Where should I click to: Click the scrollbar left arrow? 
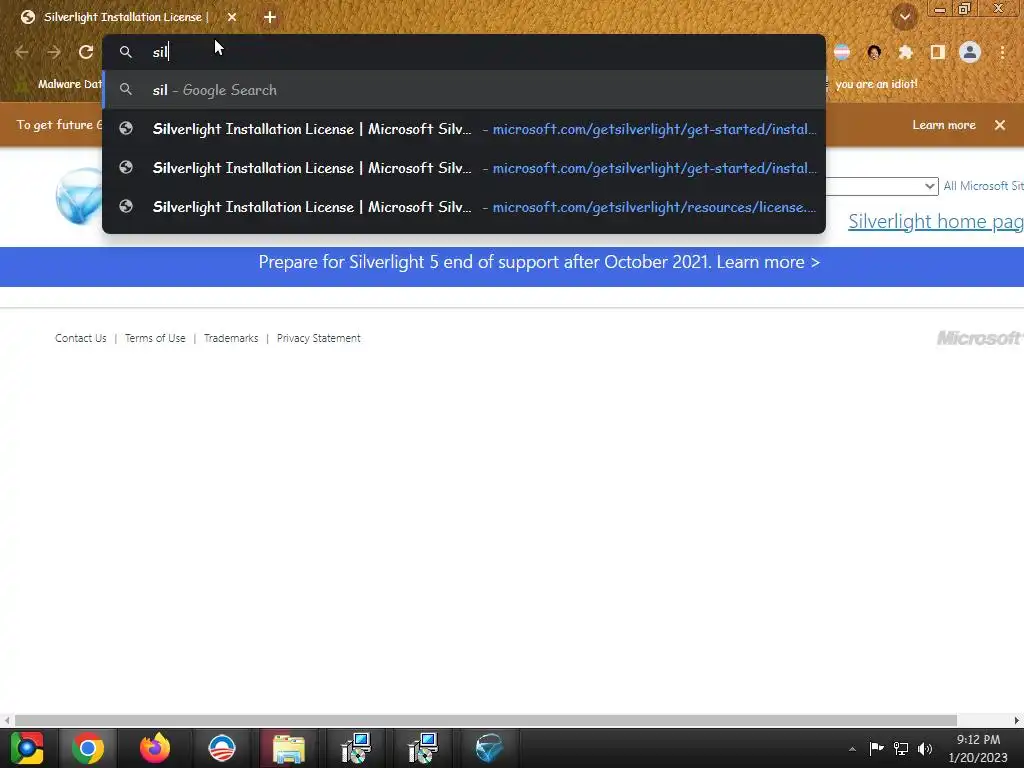coord(7,720)
